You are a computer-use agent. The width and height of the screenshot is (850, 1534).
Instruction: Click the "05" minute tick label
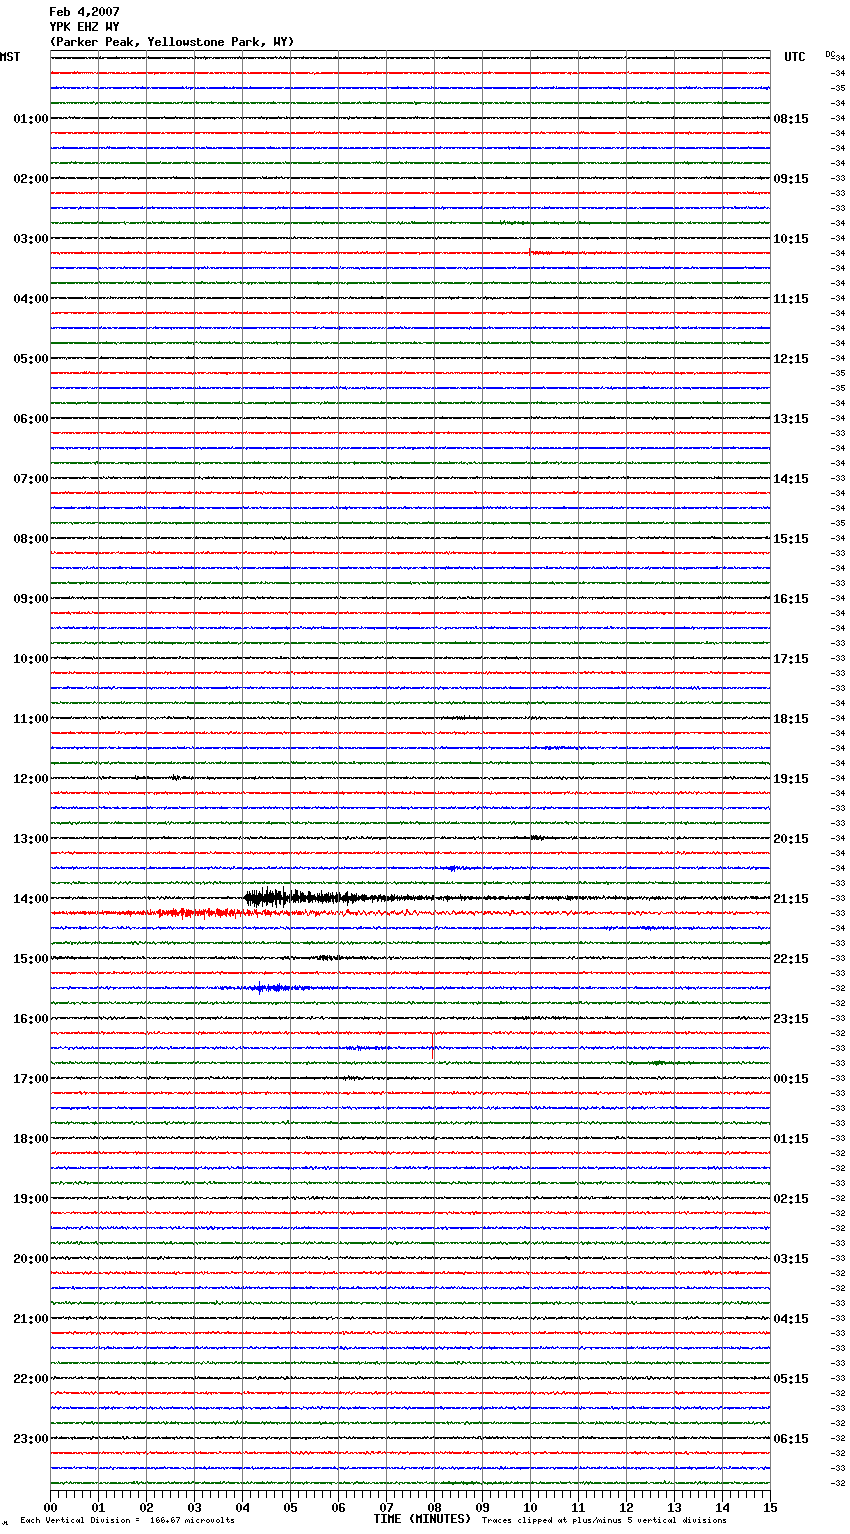290,1507
